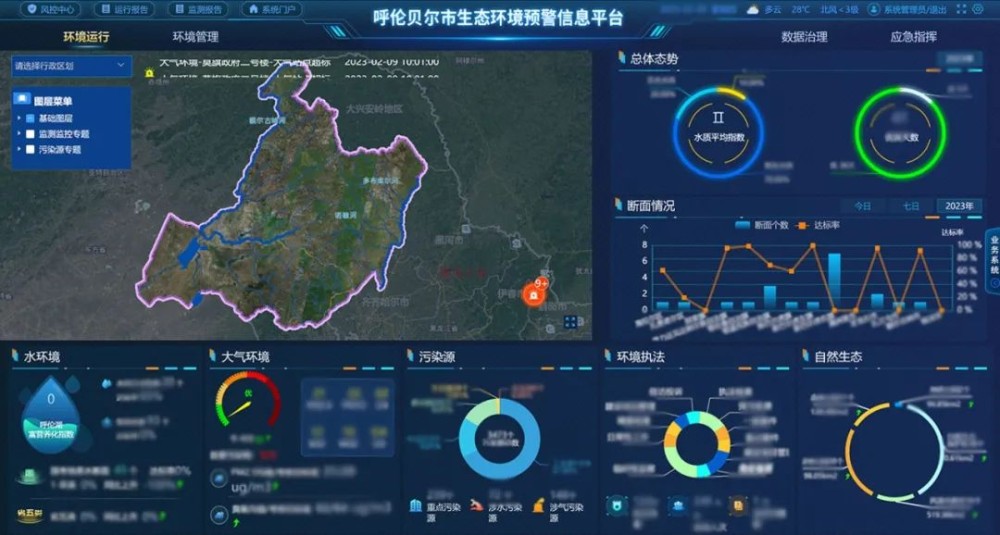The image size is (1000, 535).
Task: Switch to the 环境管理 tab
Action: coord(195,38)
